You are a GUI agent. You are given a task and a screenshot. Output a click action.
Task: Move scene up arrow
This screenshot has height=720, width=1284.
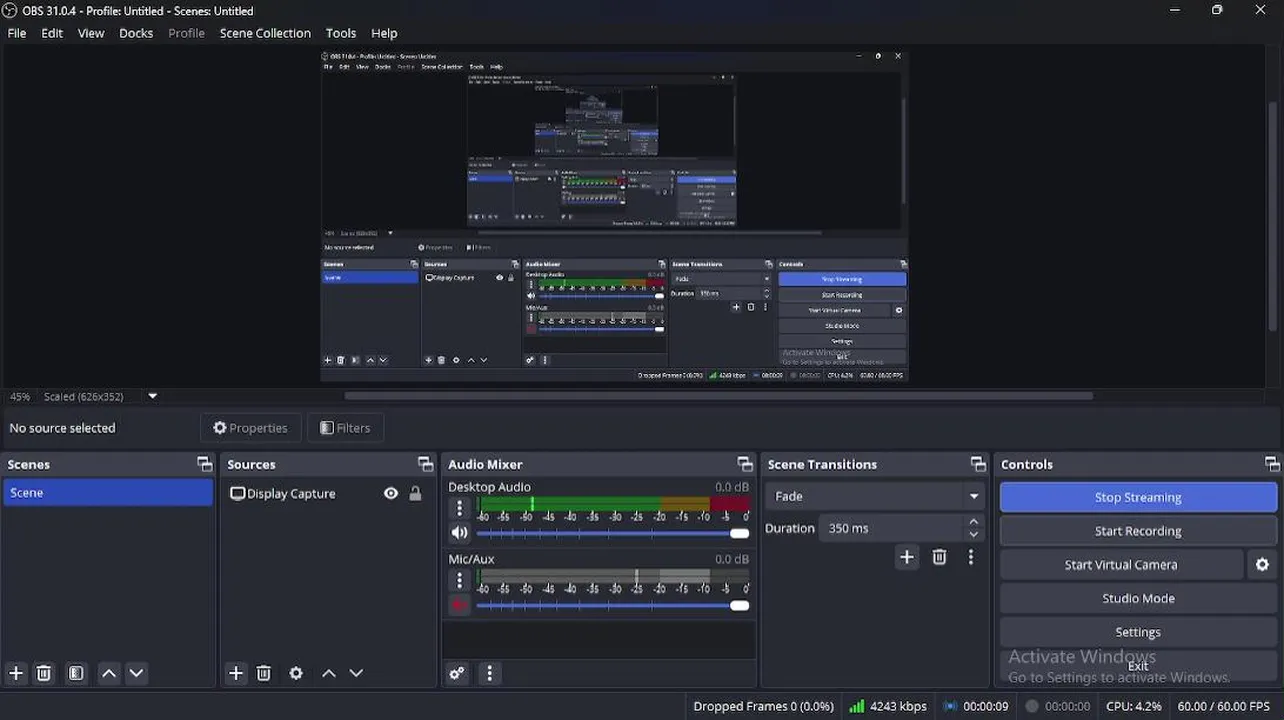[x=109, y=673]
